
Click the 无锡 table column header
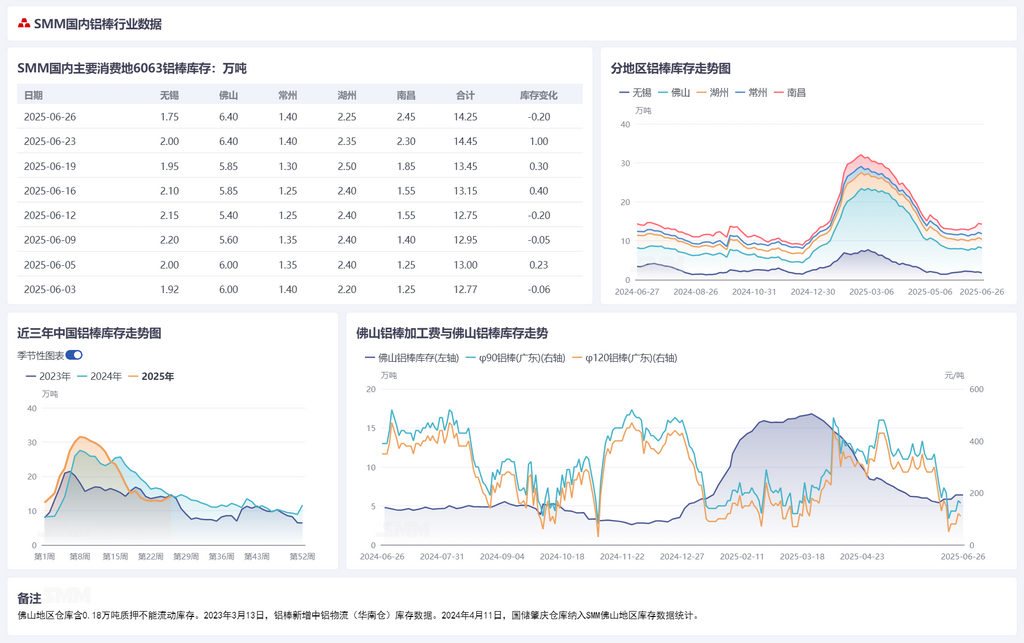[x=169, y=95]
